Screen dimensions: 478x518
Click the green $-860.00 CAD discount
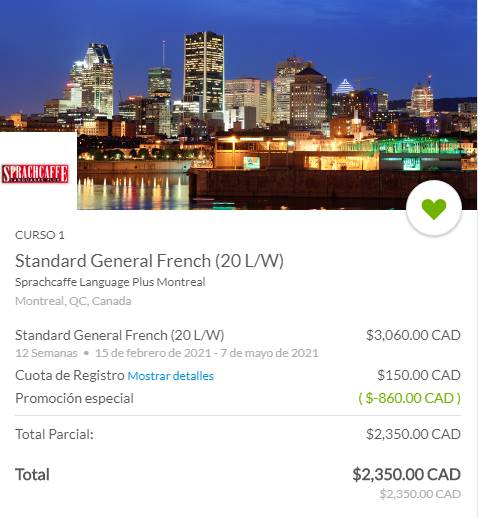click(410, 398)
